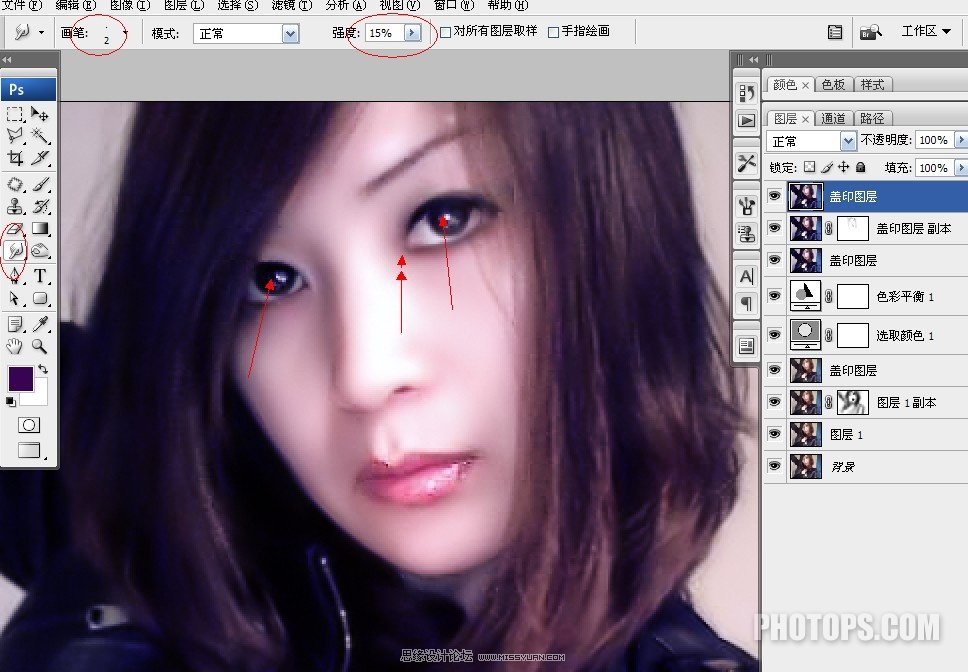
Task: Lock all layer attributes
Action: pyautogui.click(x=861, y=167)
